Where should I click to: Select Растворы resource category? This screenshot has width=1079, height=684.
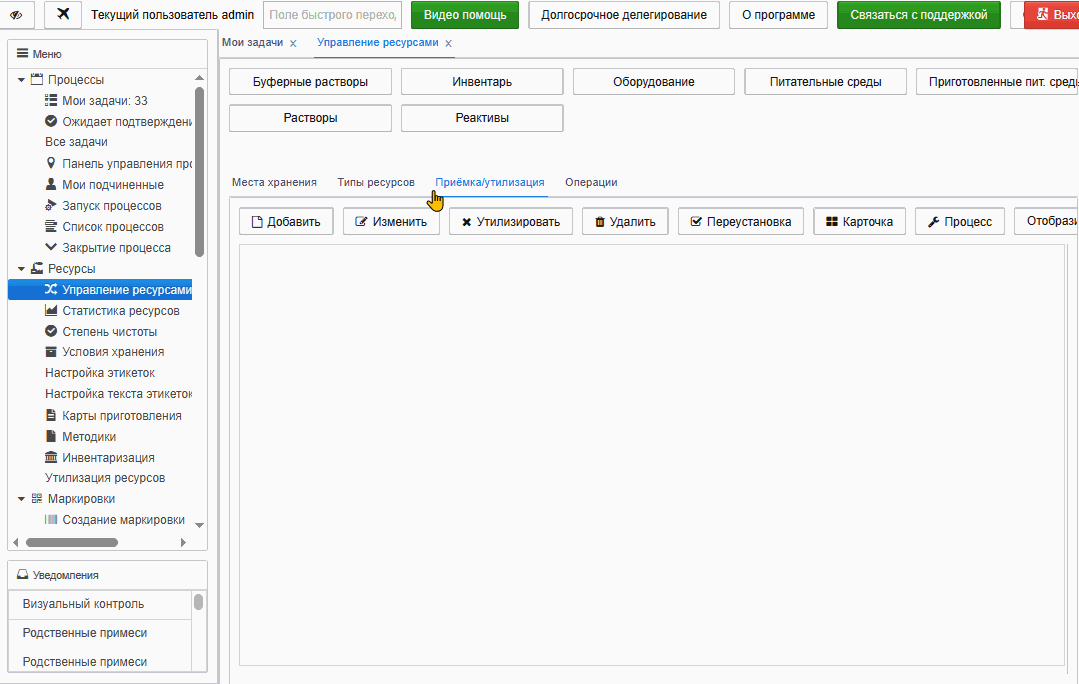point(310,118)
